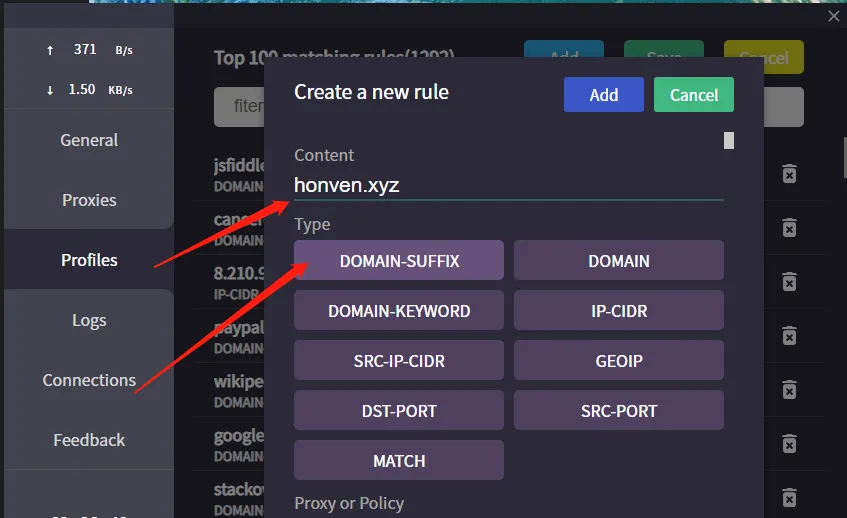Click the Content field containing honven.xyz
Viewport: 847px width, 518px height.
point(508,185)
